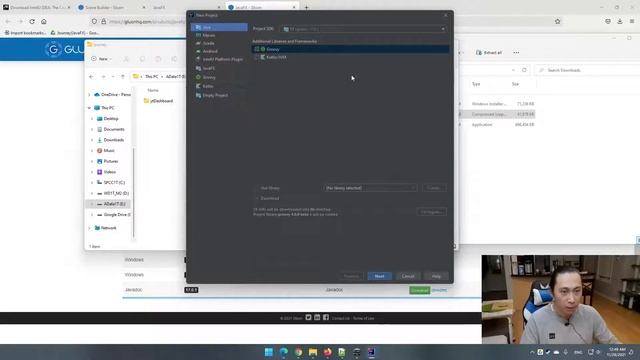
Task: Click the Configure button in library section
Action: pos(431,212)
